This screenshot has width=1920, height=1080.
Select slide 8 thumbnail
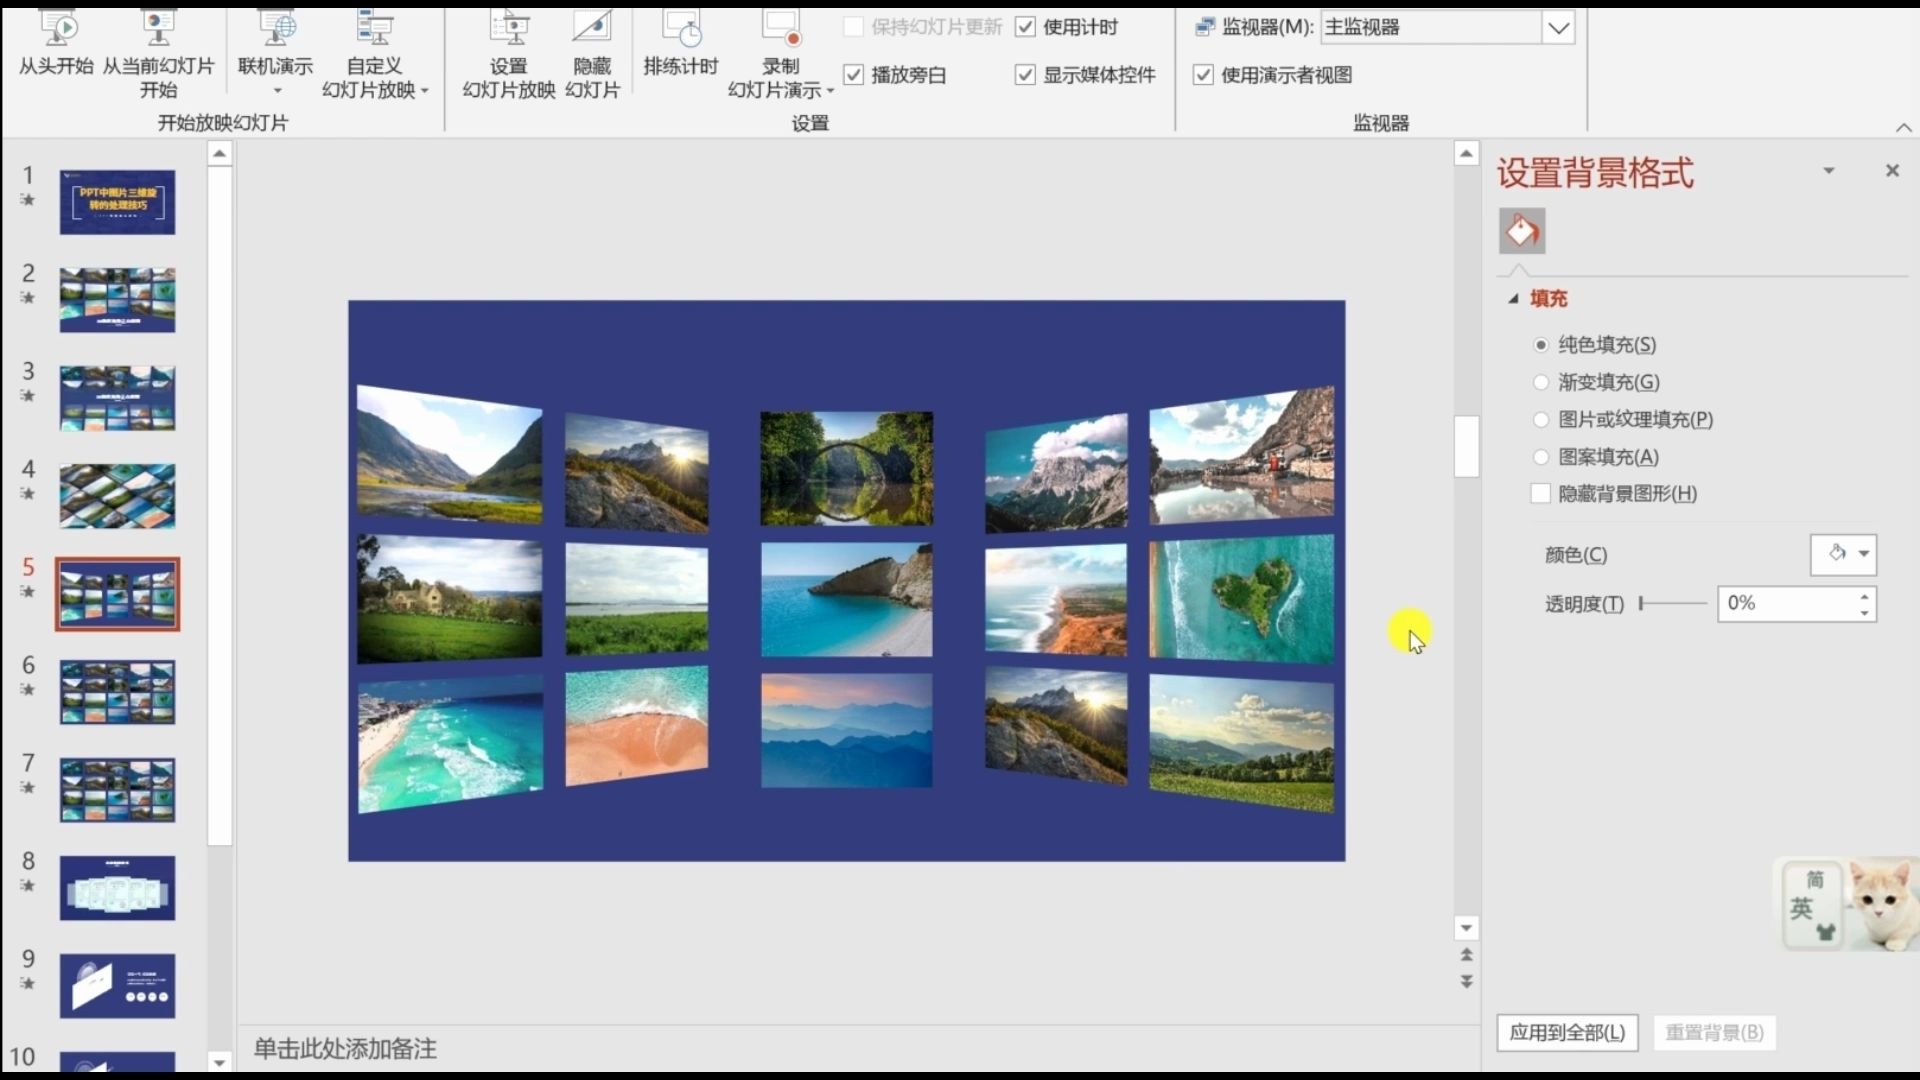pyautogui.click(x=117, y=888)
